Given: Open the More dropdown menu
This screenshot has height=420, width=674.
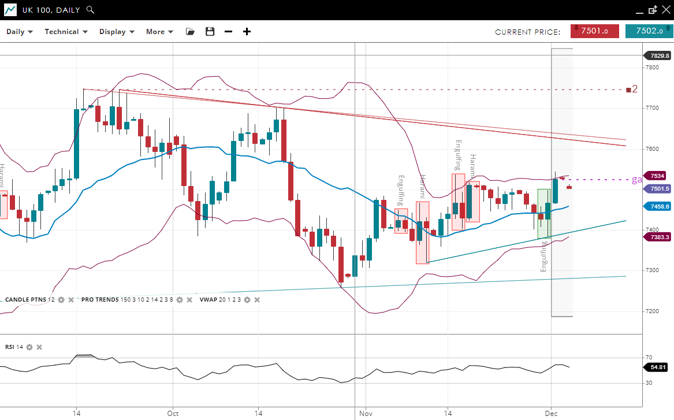Looking at the screenshot, I should tap(159, 32).
